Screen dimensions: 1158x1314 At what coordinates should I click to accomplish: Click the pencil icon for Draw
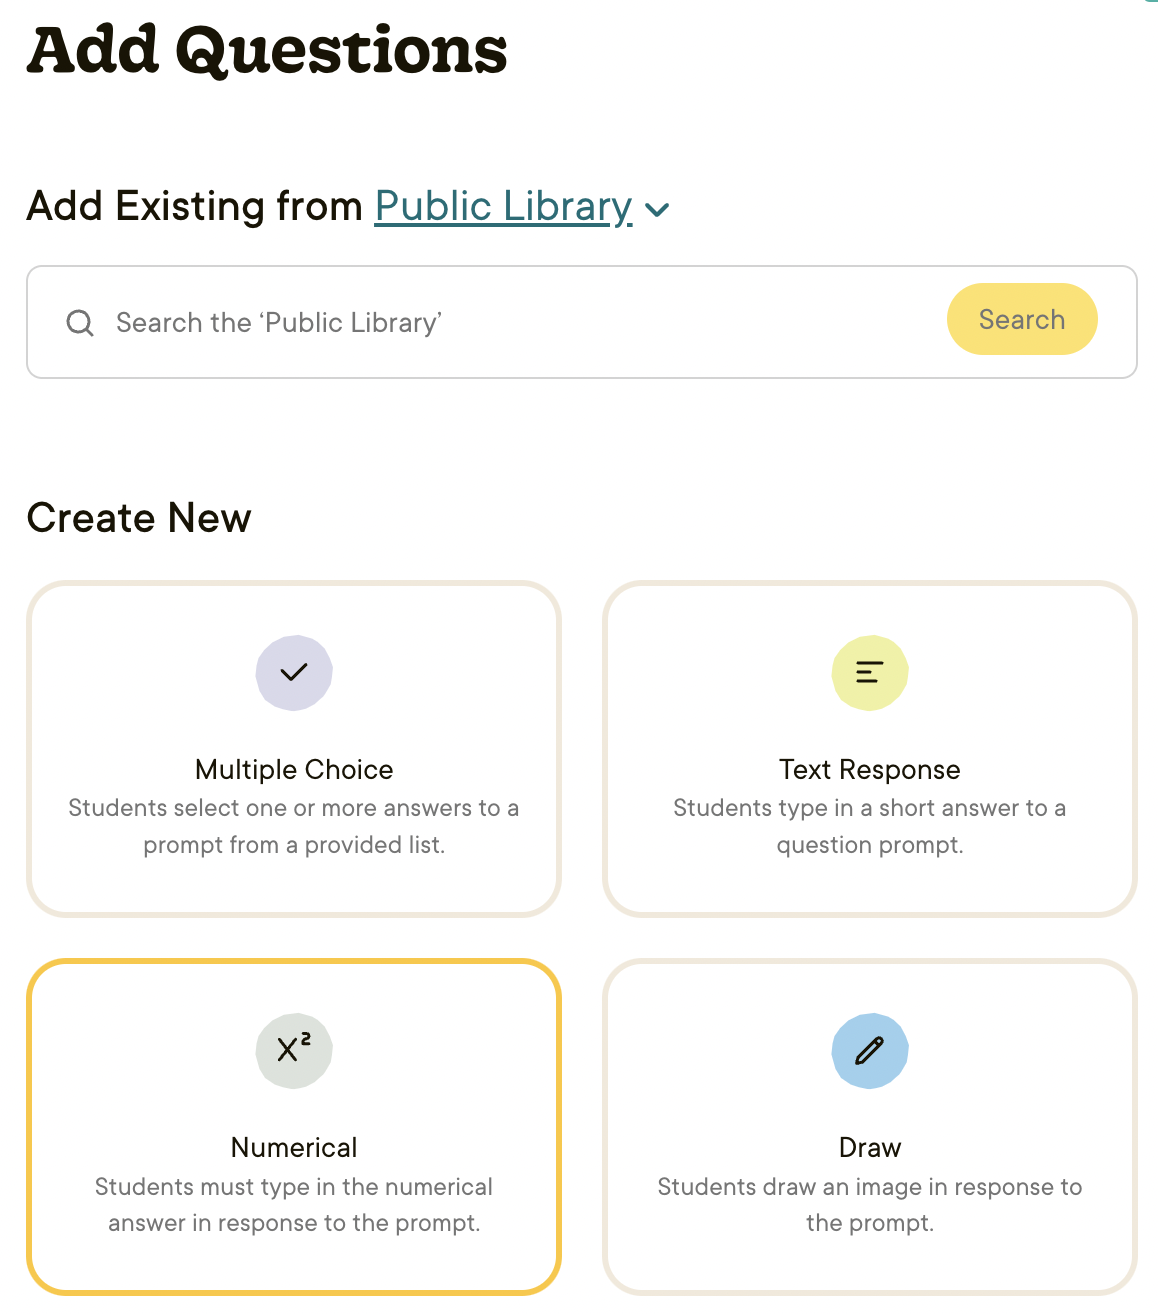pos(870,1050)
